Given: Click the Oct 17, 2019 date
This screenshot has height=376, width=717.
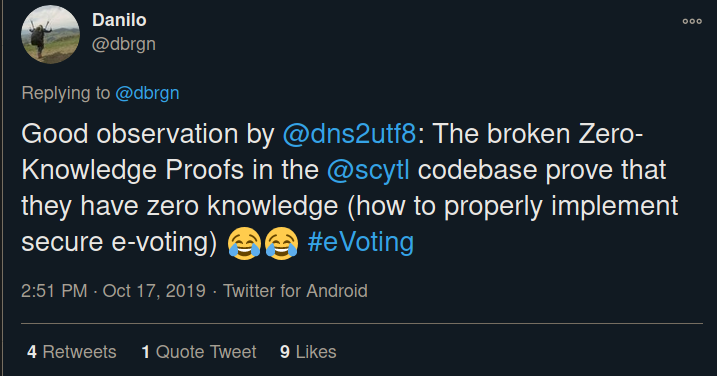Looking at the screenshot, I should (154, 291).
